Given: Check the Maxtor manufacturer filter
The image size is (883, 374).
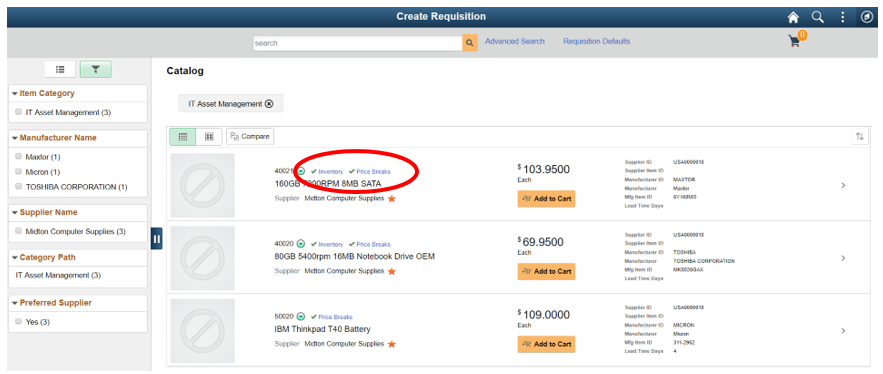Looking at the screenshot, I should tap(19, 156).
